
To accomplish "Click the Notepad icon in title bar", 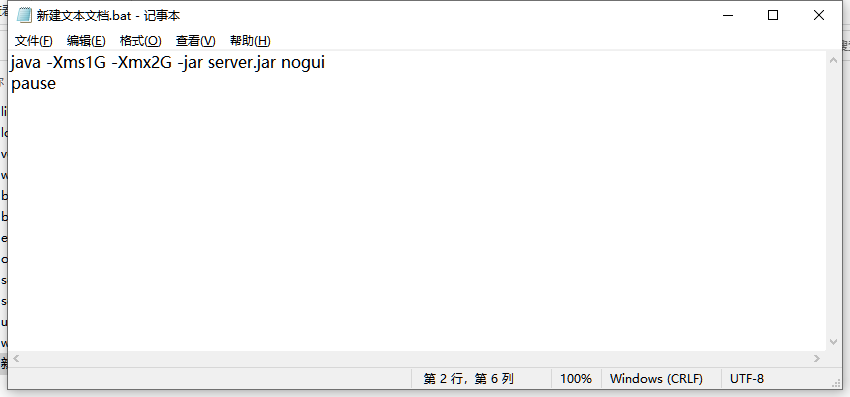I will coord(24,15).
